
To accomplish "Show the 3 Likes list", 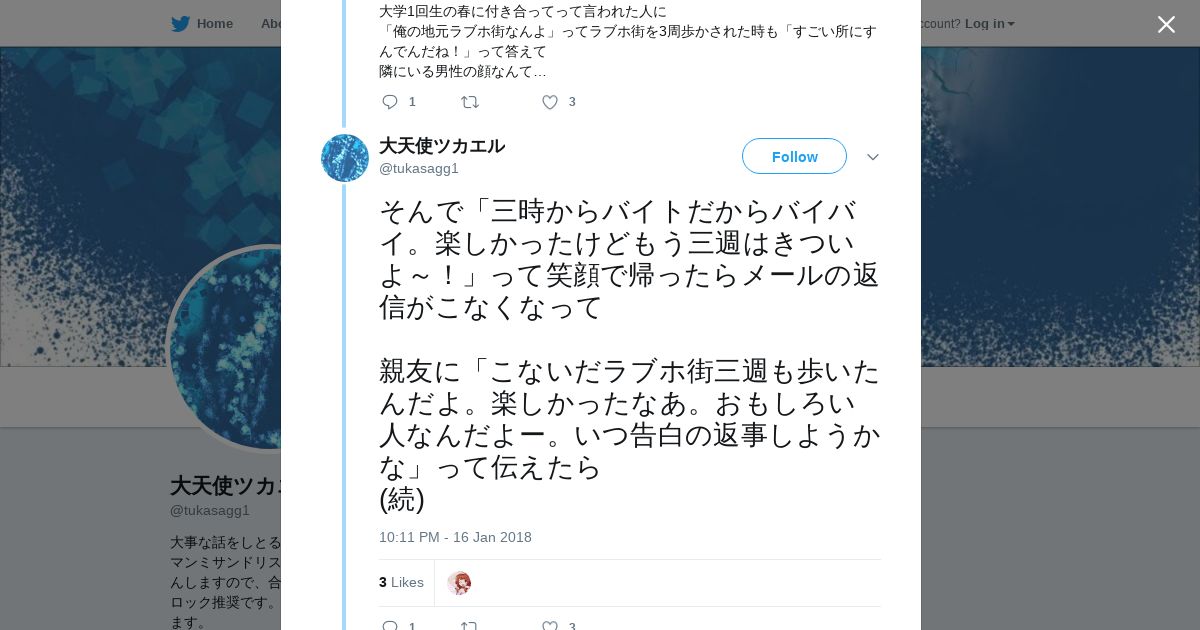I will pos(401,582).
